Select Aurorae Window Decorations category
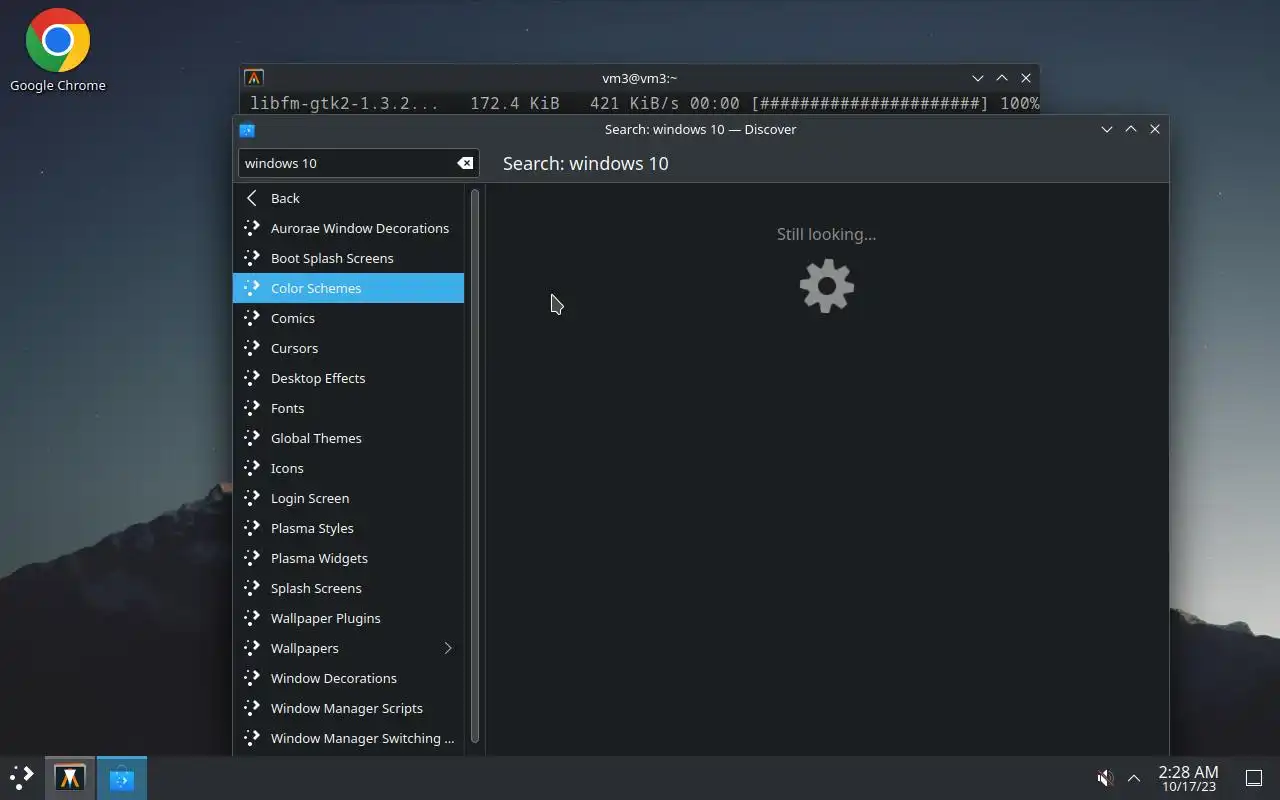This screenshot has width=1280, height=800. 348,228
